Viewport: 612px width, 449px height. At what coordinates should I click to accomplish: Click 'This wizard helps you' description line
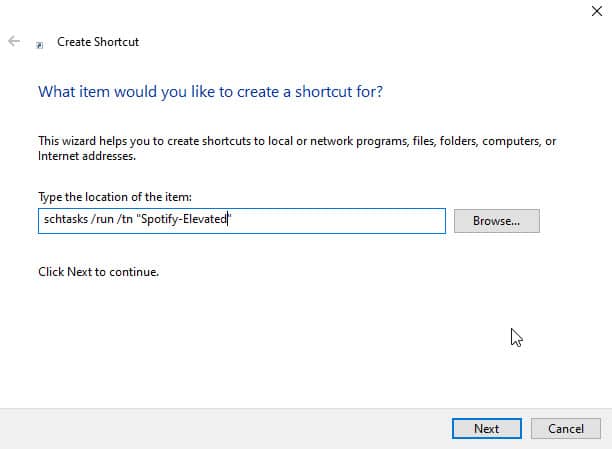click(297, 141)
